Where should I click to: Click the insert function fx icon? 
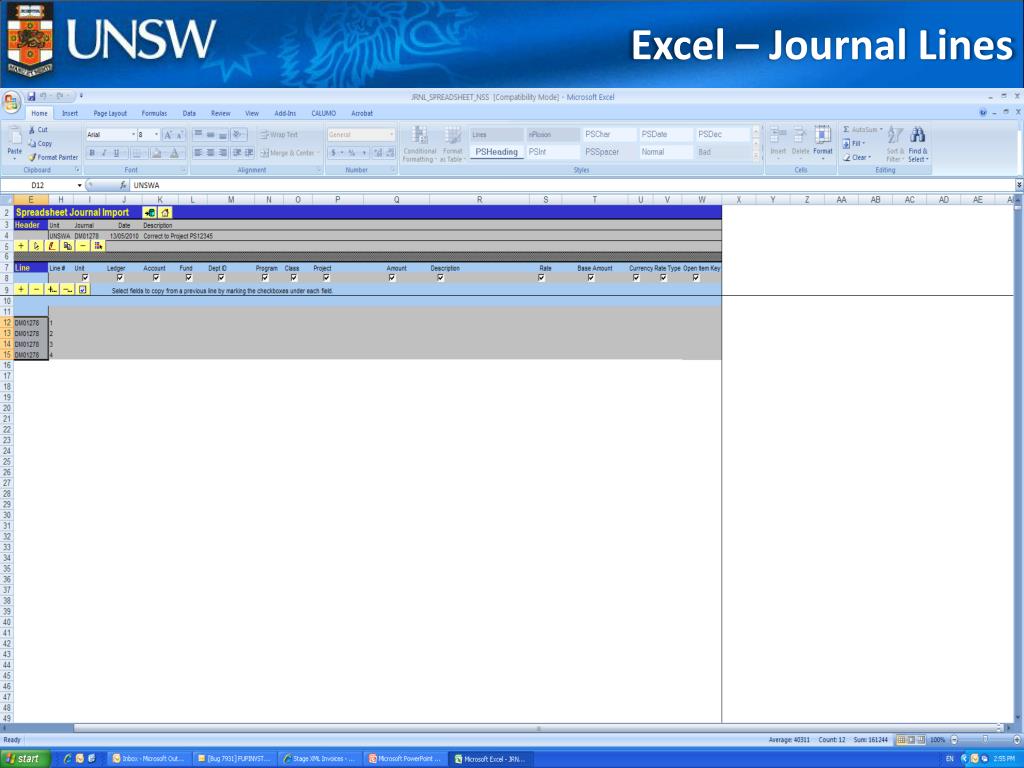(123, 185)
